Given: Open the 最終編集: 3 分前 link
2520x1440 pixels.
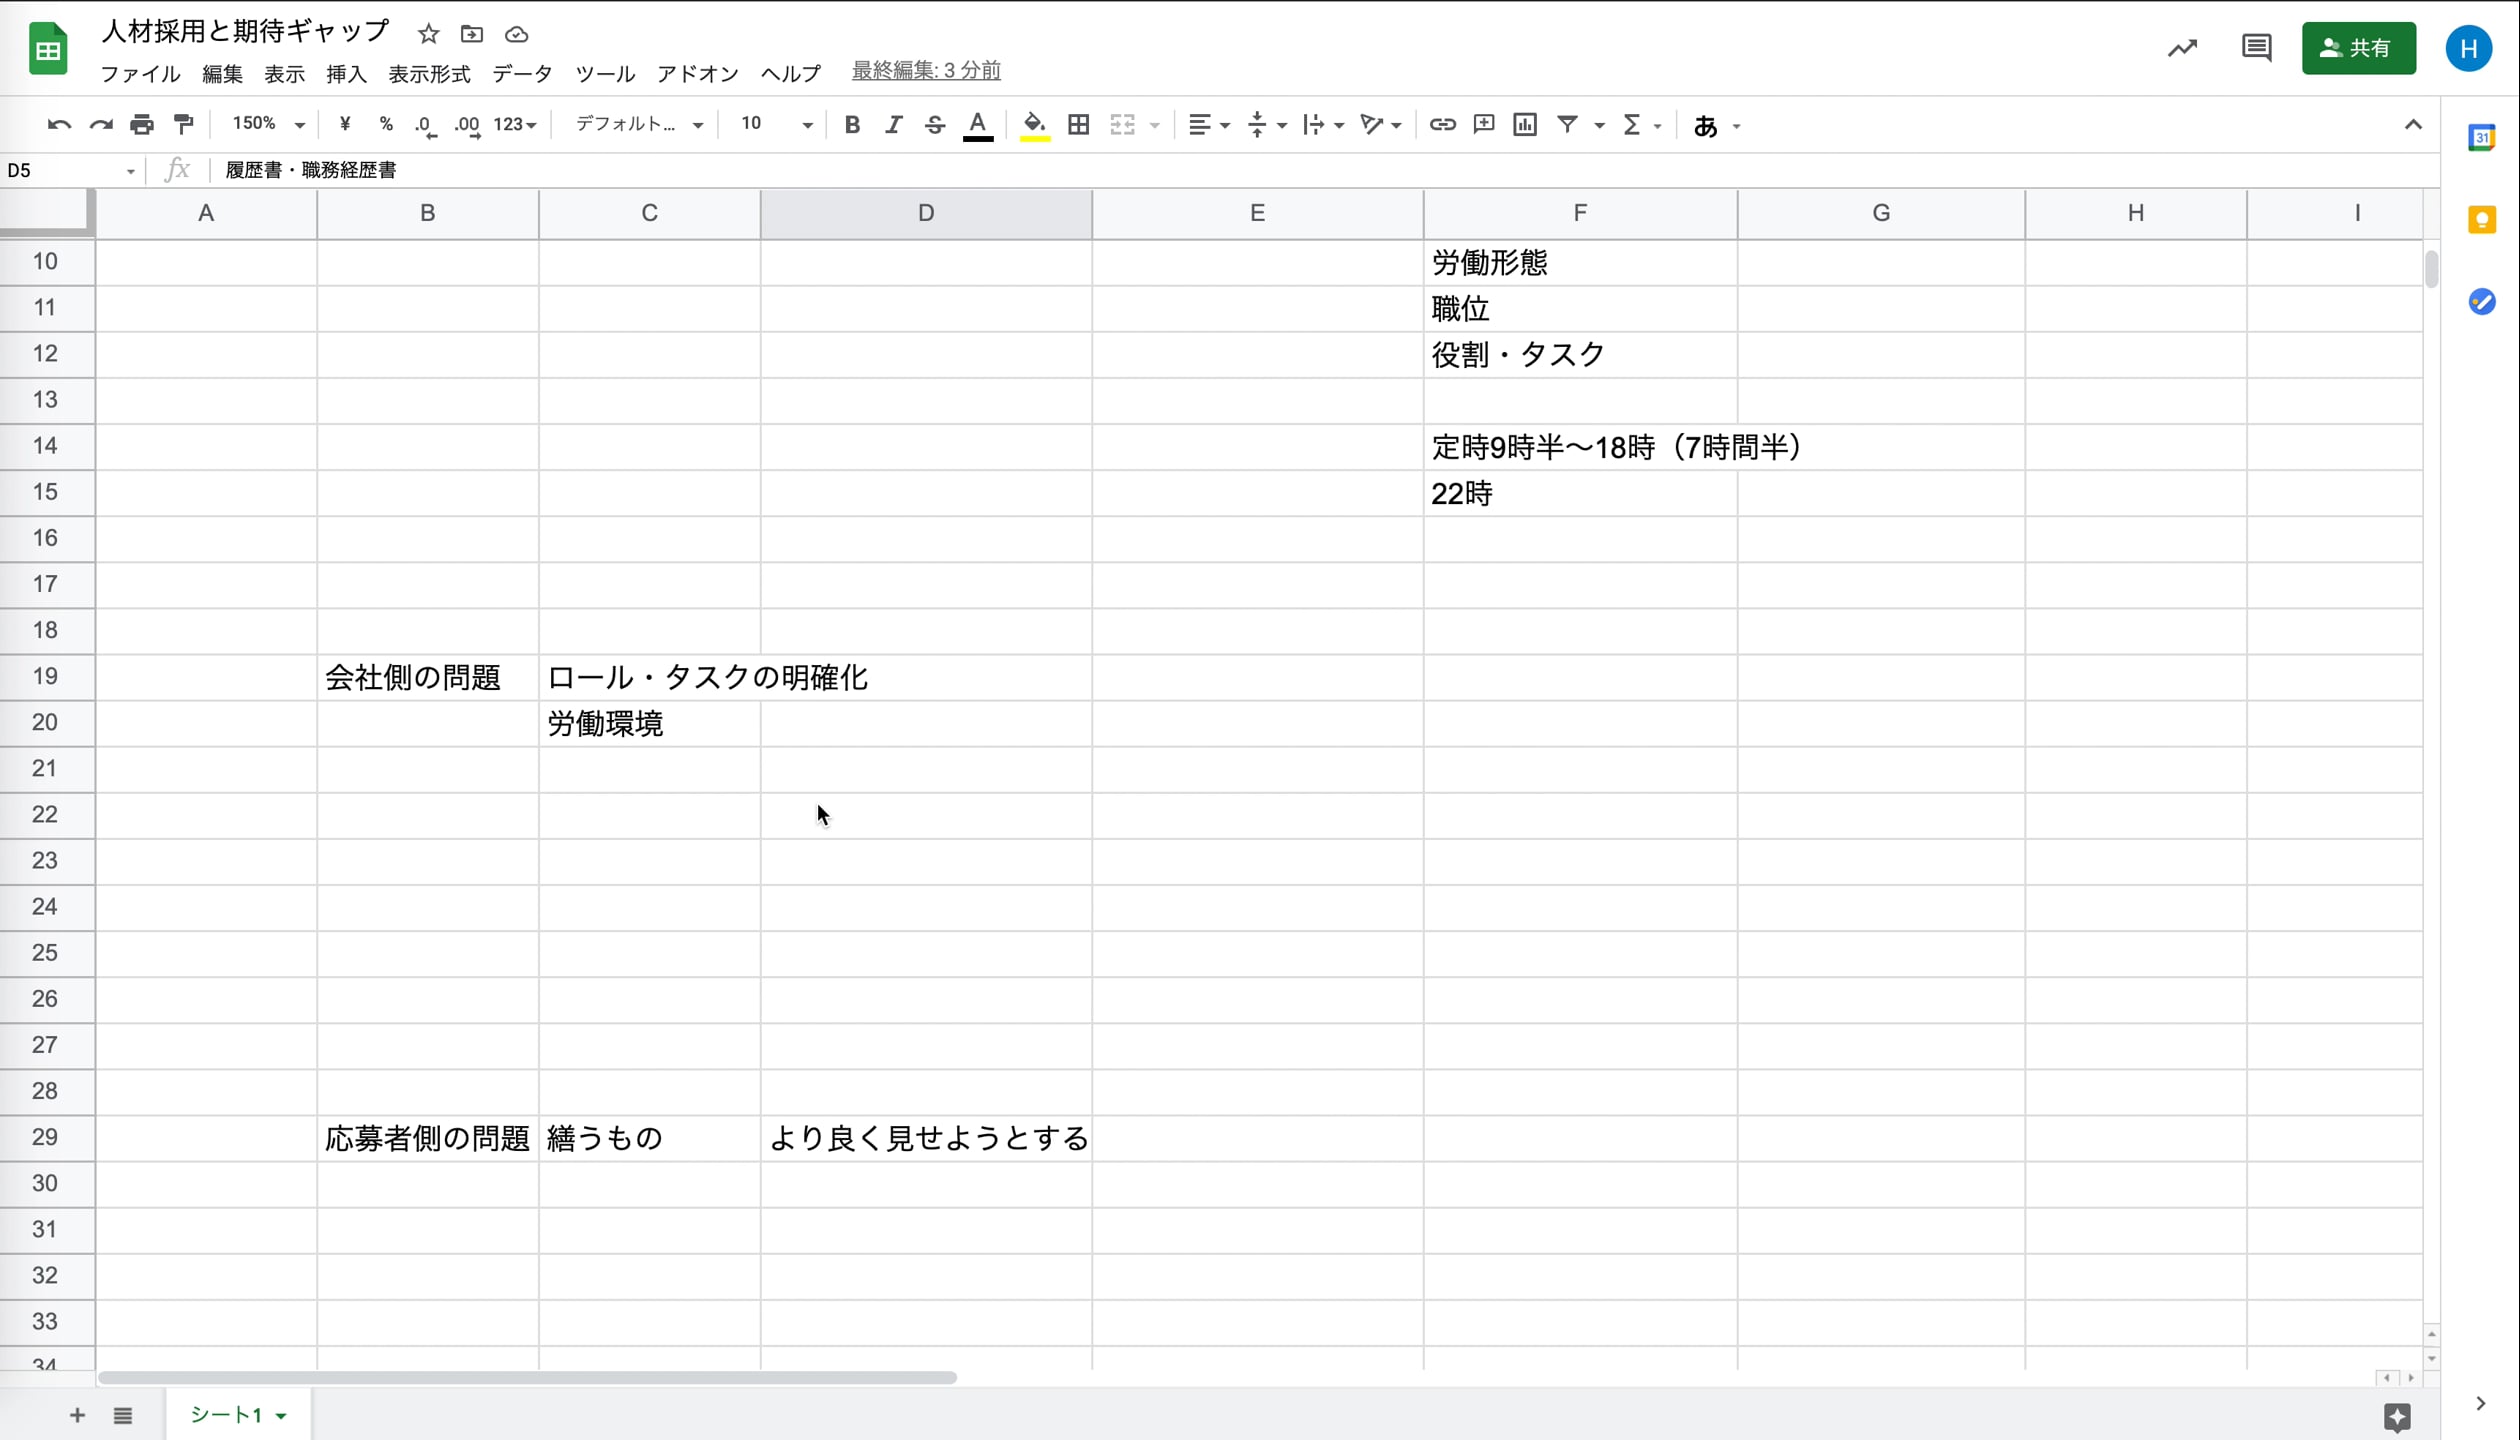Looking at the screenshot, I should point(925,70).
